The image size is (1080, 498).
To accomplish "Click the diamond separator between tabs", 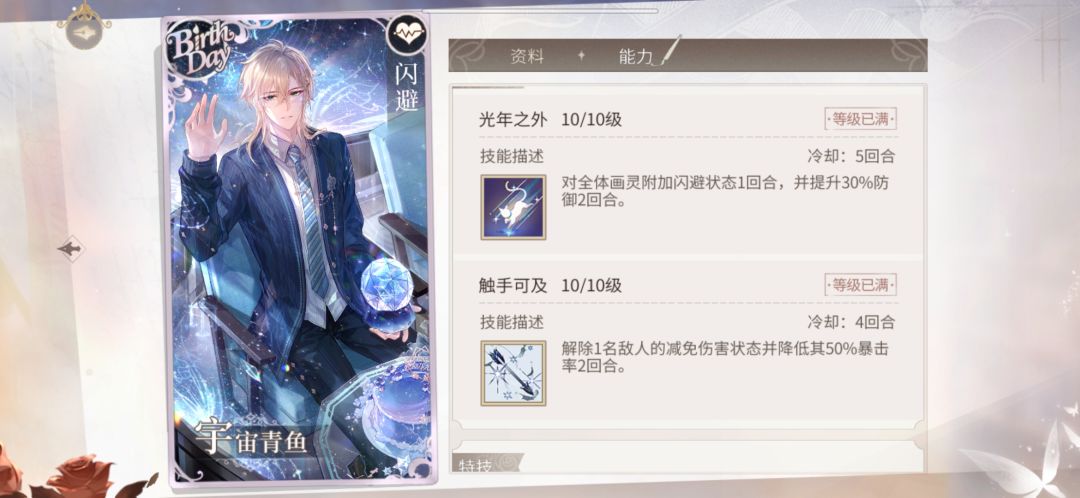I will (581, 56).
